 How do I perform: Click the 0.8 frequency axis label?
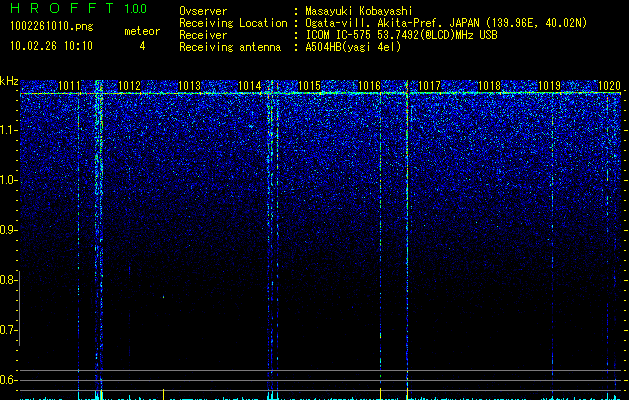point(7,280)
